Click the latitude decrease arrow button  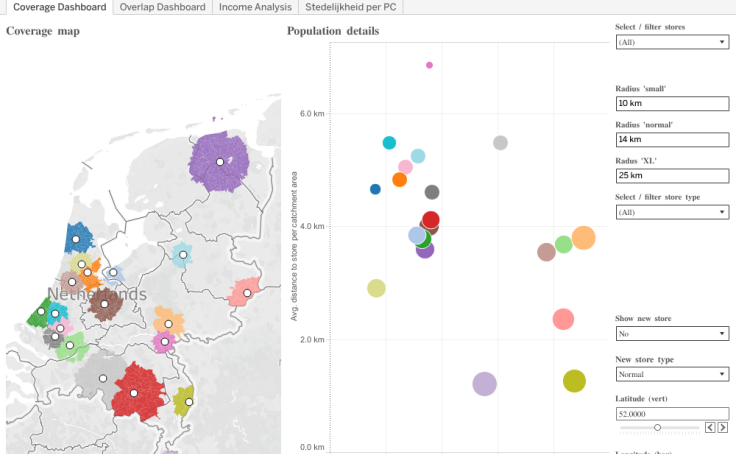[710, 427]
